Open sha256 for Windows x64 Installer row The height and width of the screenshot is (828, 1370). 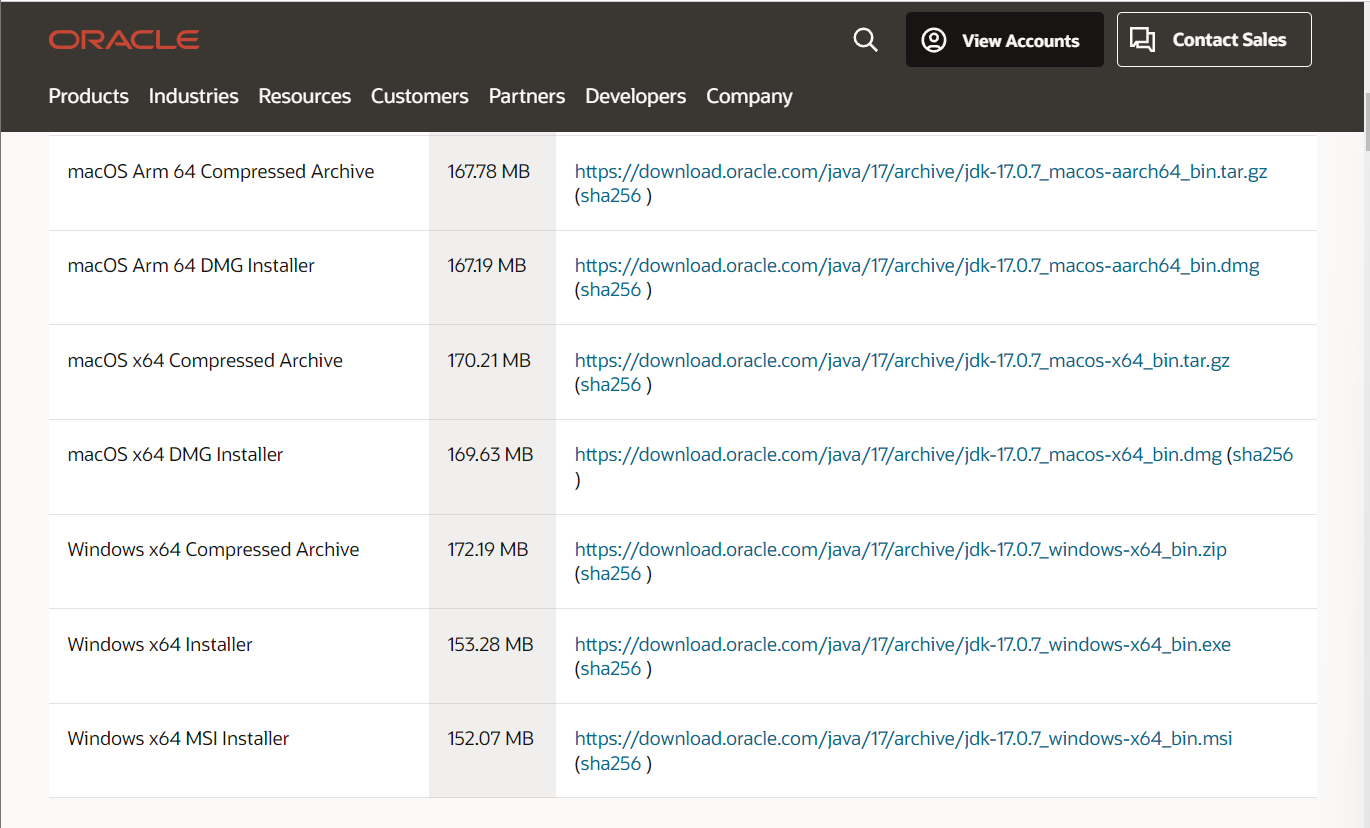coord(610,669)
